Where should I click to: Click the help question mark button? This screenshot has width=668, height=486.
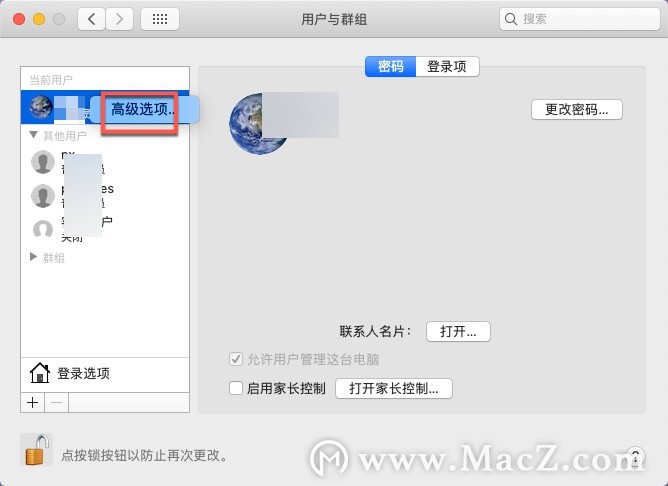tap(635, 457)
